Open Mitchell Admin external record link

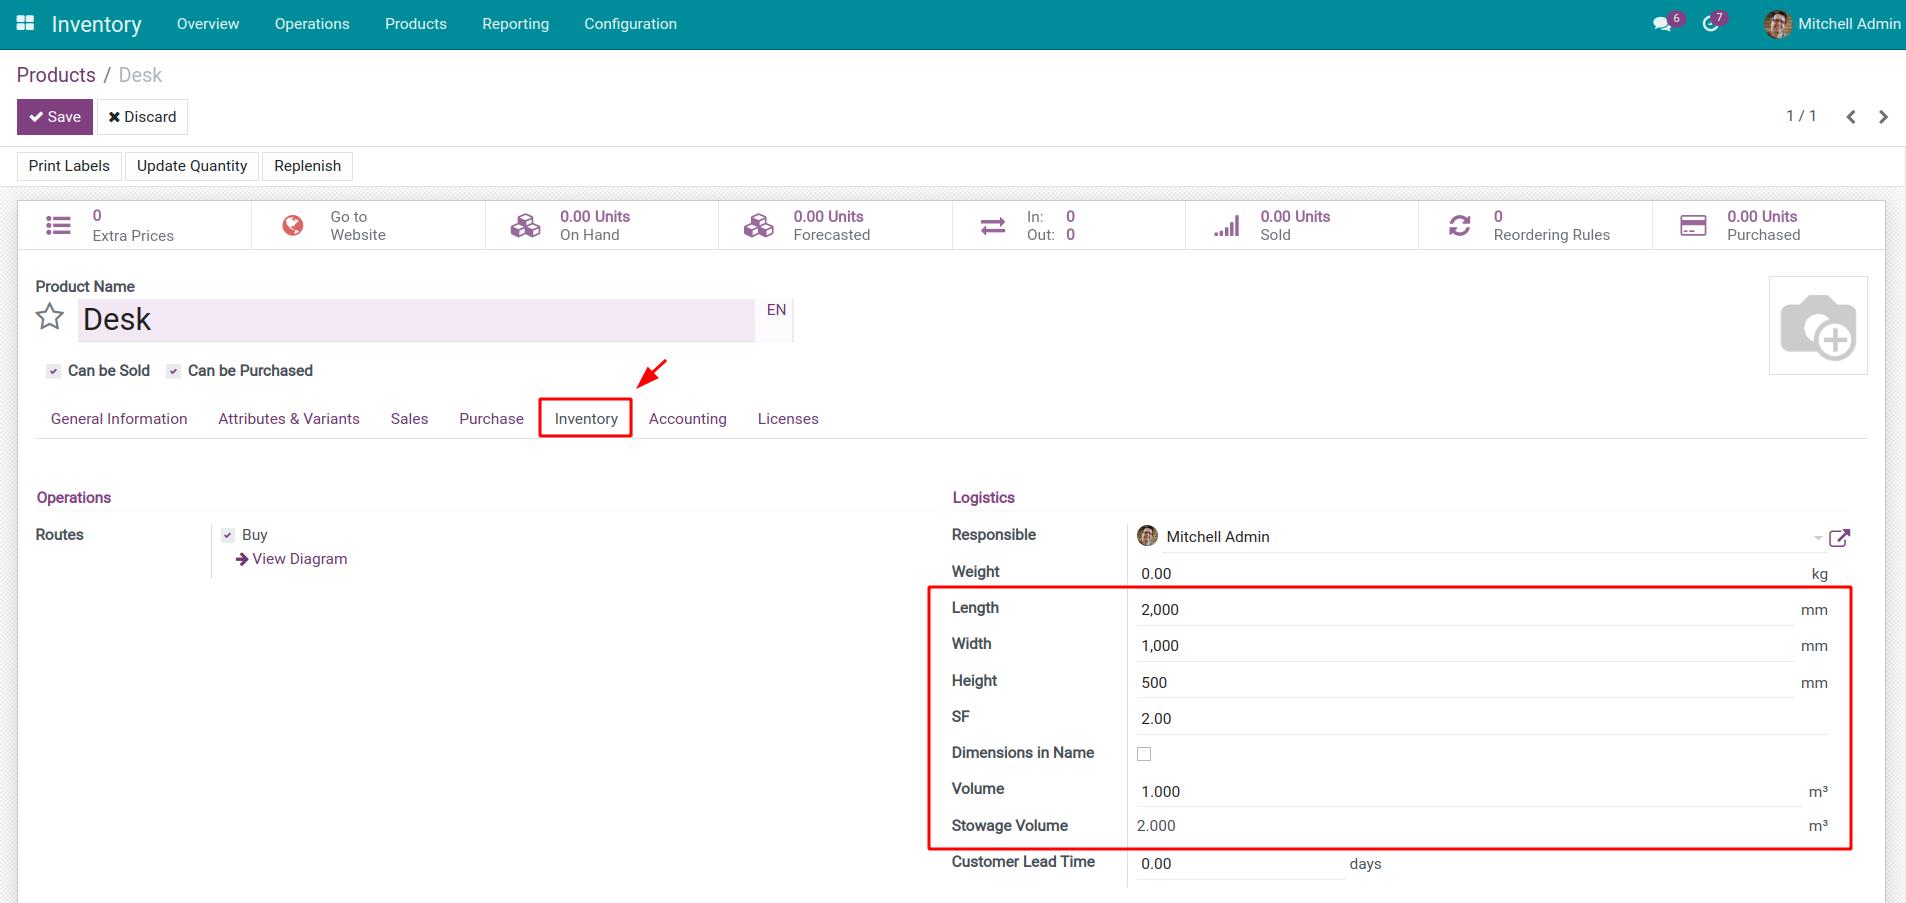coord(1840,537)
